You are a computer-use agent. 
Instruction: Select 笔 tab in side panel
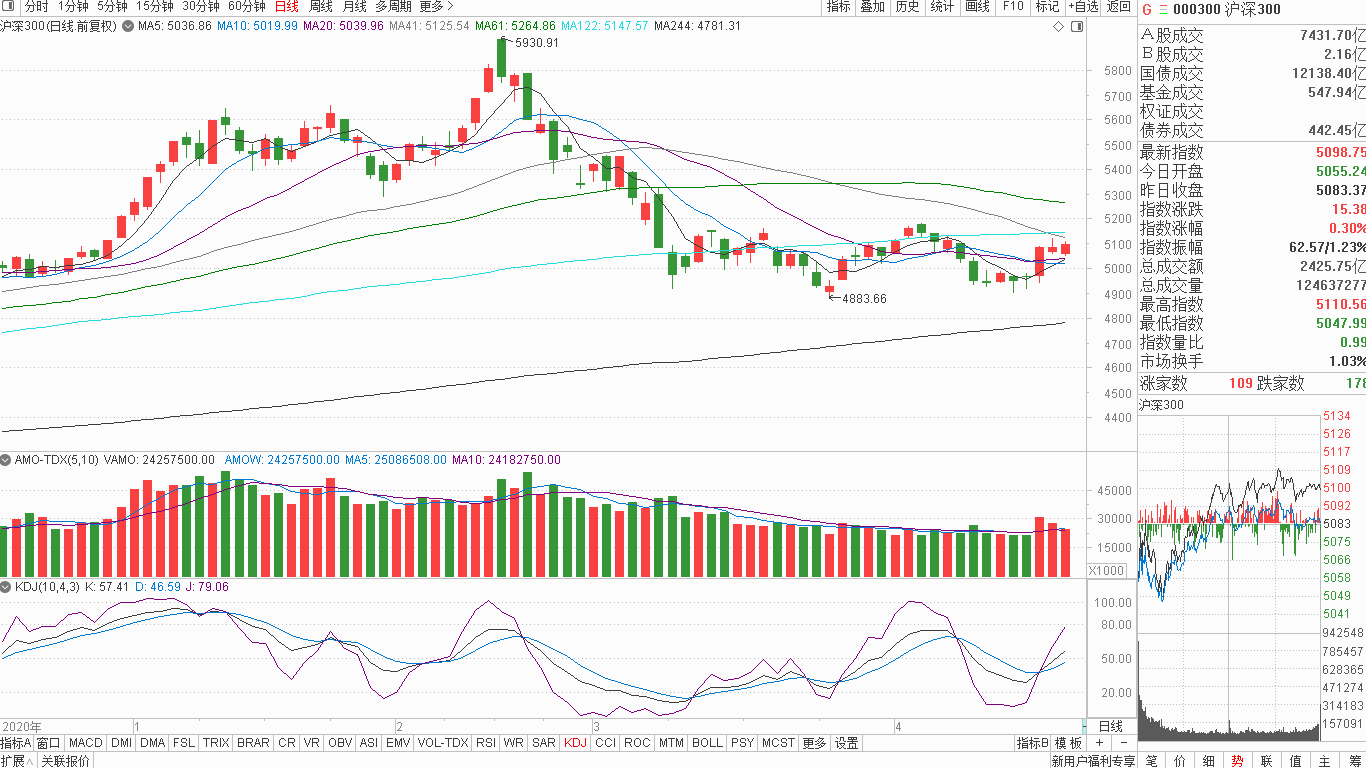(x=1151, y=761)
